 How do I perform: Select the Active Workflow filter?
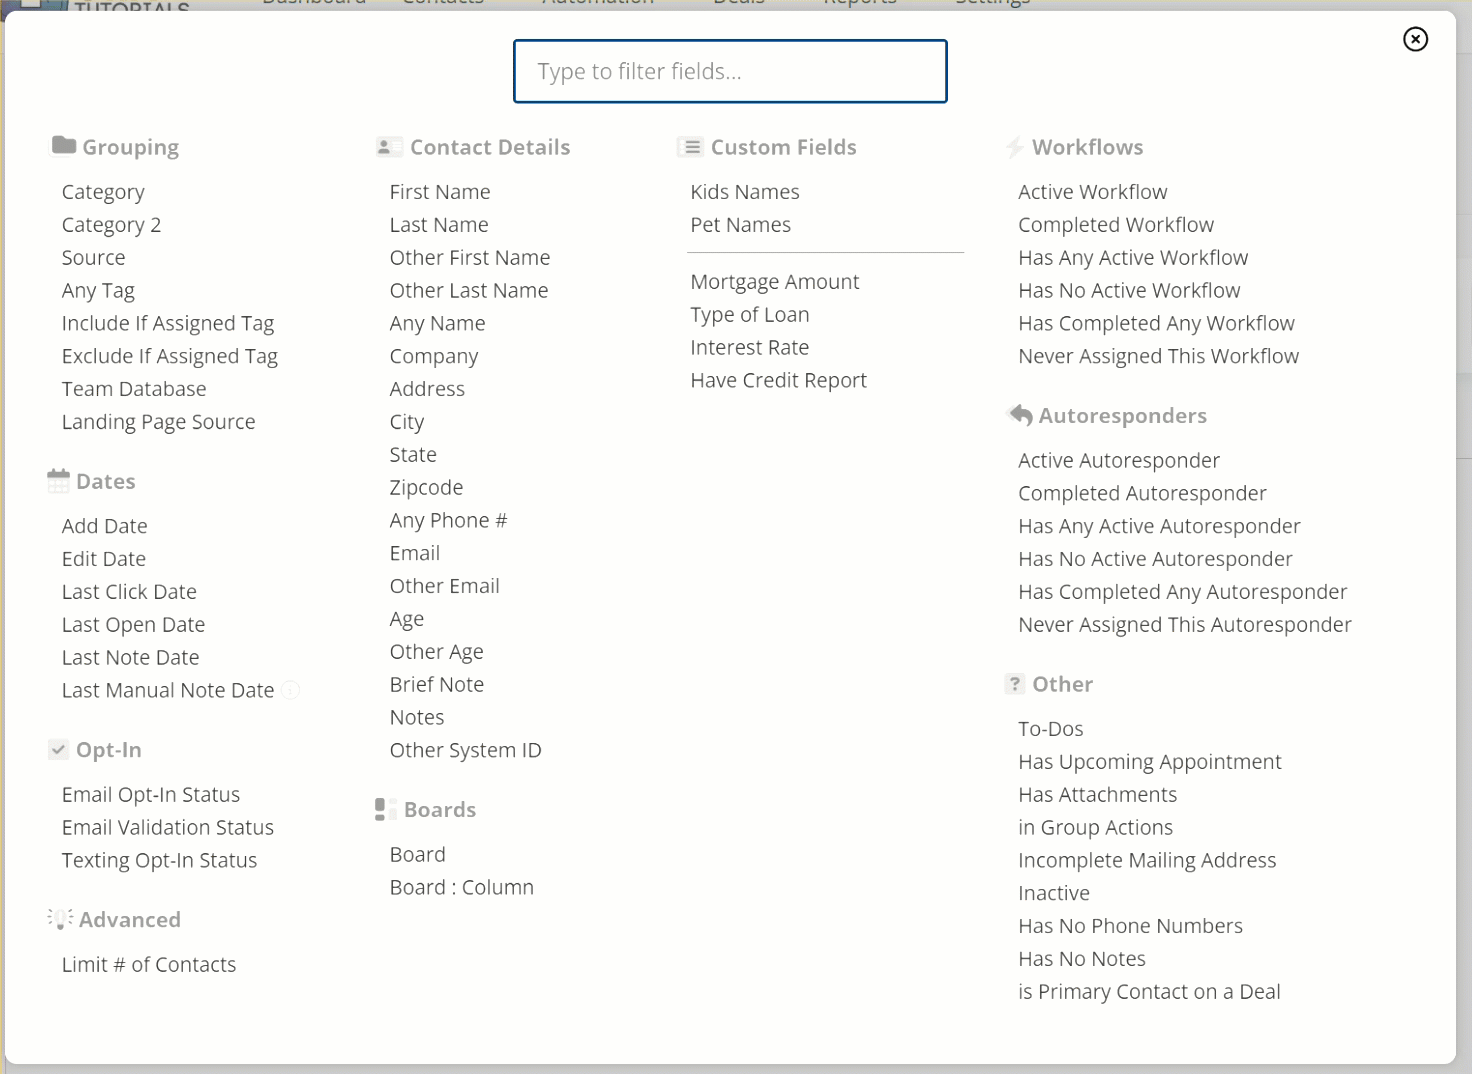coord(1093,192)
